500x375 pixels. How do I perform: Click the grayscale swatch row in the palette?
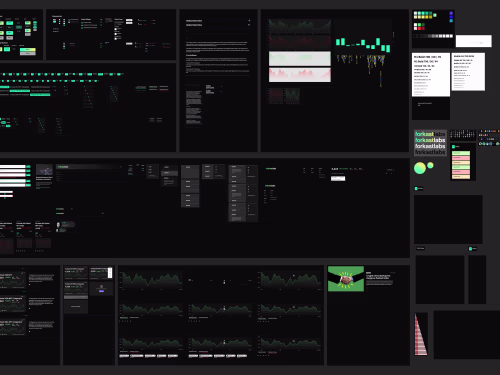pos(433,36)
